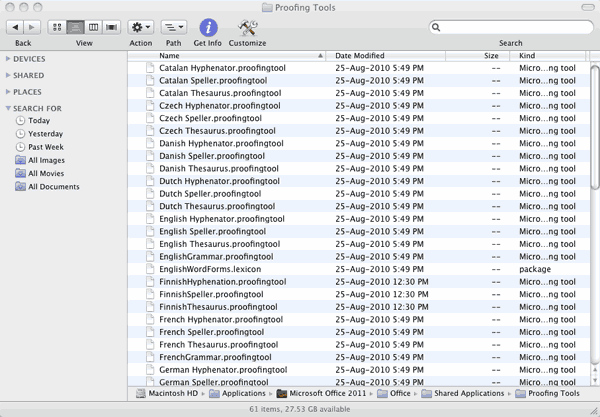
Task: Click the Customize toolbar icon
Action: pyautogui.click(x=247, y=27)
